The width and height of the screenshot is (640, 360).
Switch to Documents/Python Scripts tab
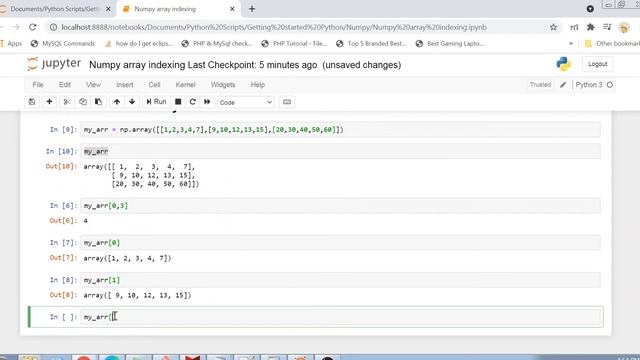pos(54,9)
